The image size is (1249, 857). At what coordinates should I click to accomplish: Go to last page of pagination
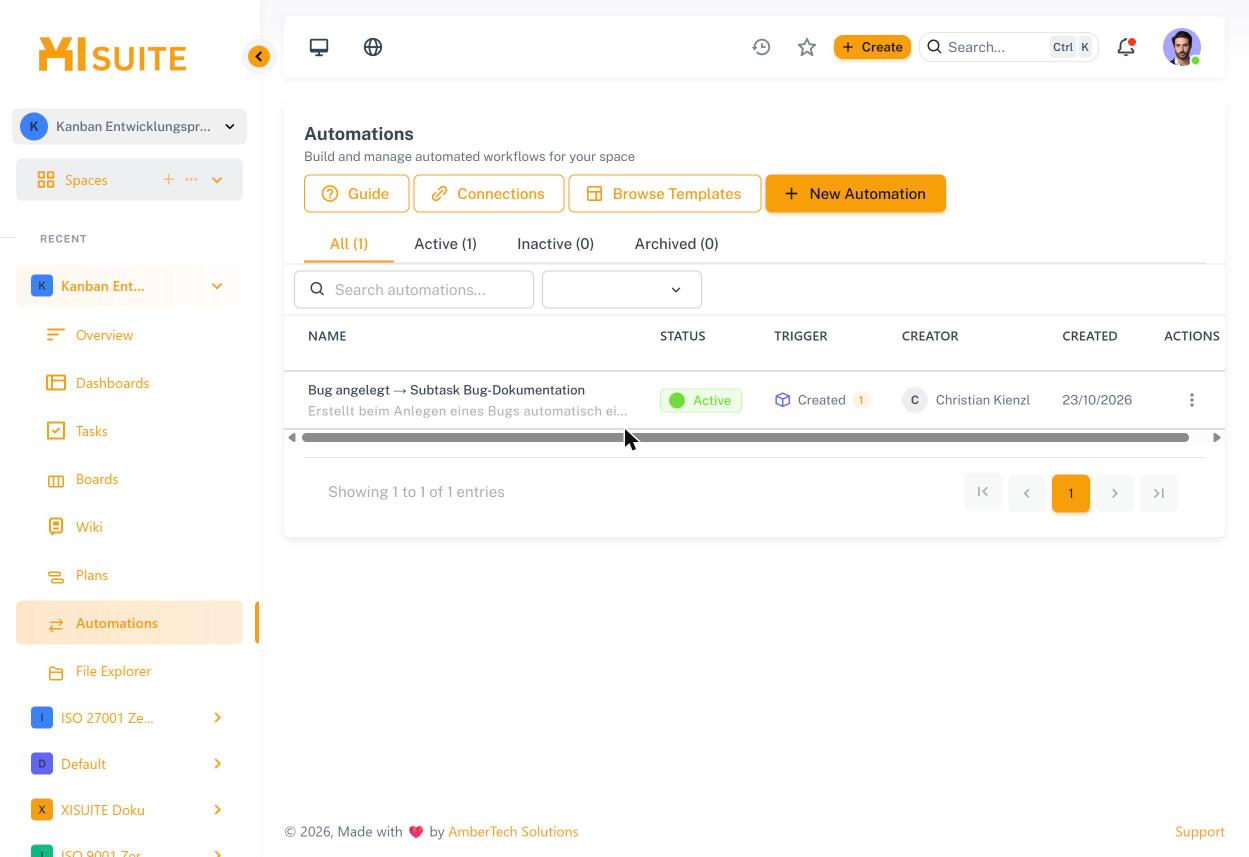click(1159, 493)
